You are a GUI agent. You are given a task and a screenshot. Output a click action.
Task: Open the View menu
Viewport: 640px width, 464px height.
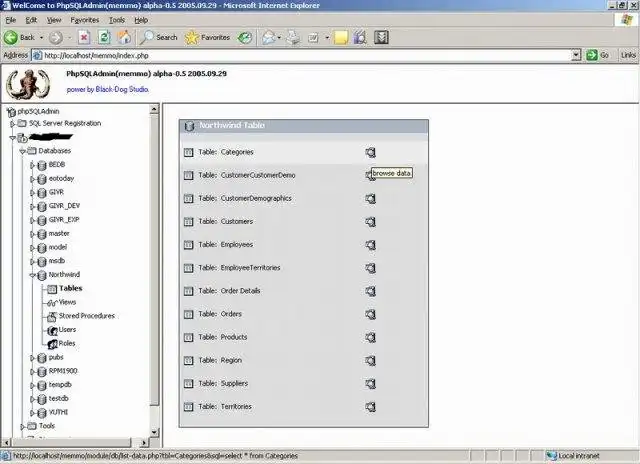[x=54, y=20]
